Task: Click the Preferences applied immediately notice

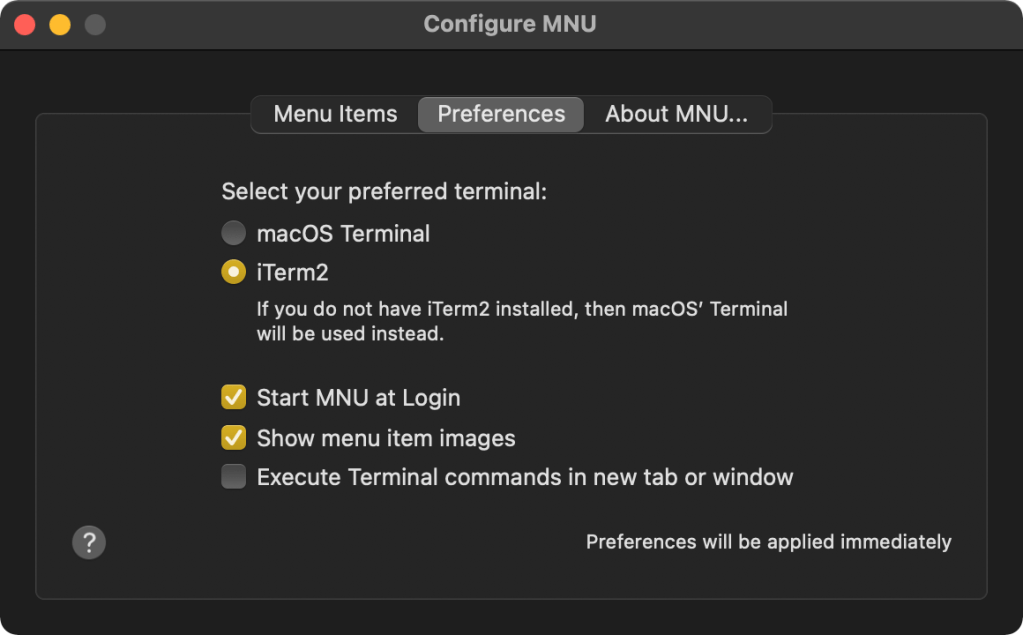Action: (x=768, y=541)
